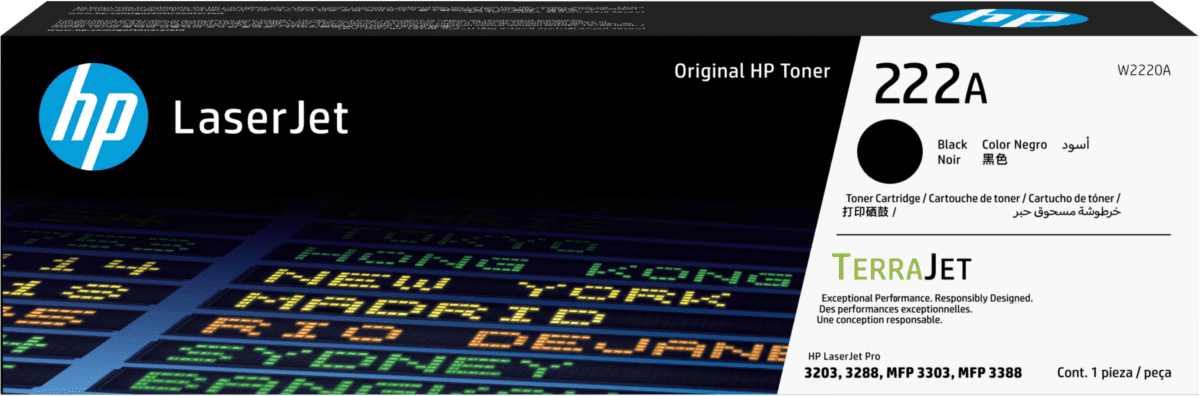The image size is (1200, 396).
Task: Click the Color Negro label
Action: click(x=1015, y=145)
